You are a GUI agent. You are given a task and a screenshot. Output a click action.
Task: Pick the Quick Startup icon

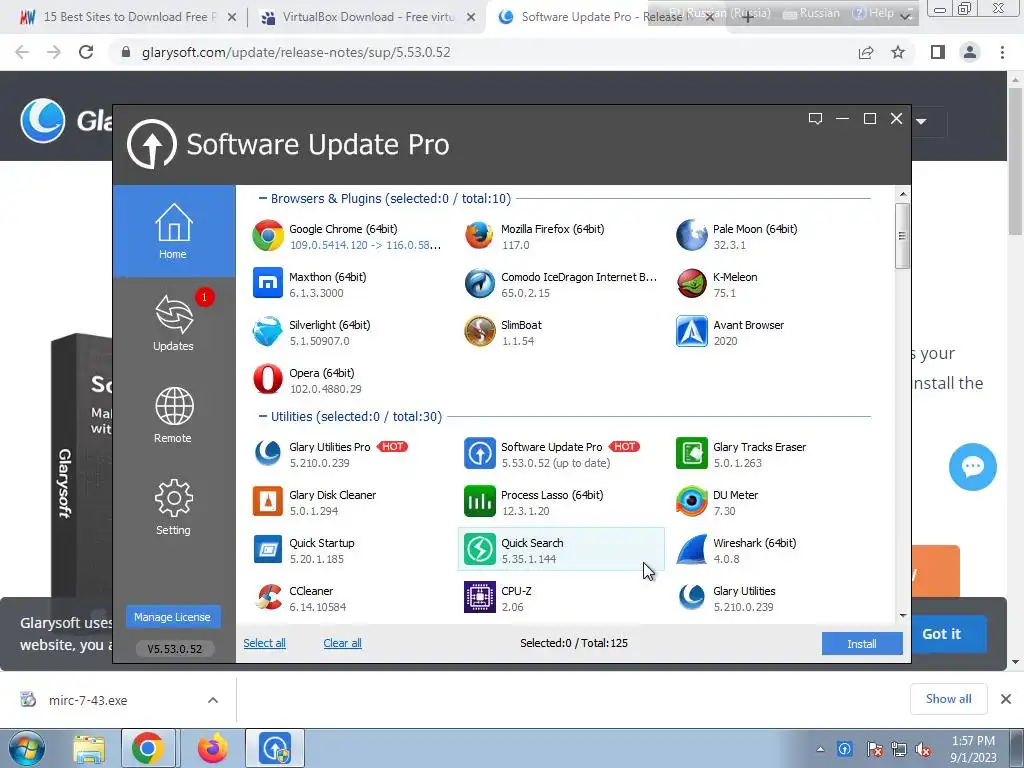[268, 549]
